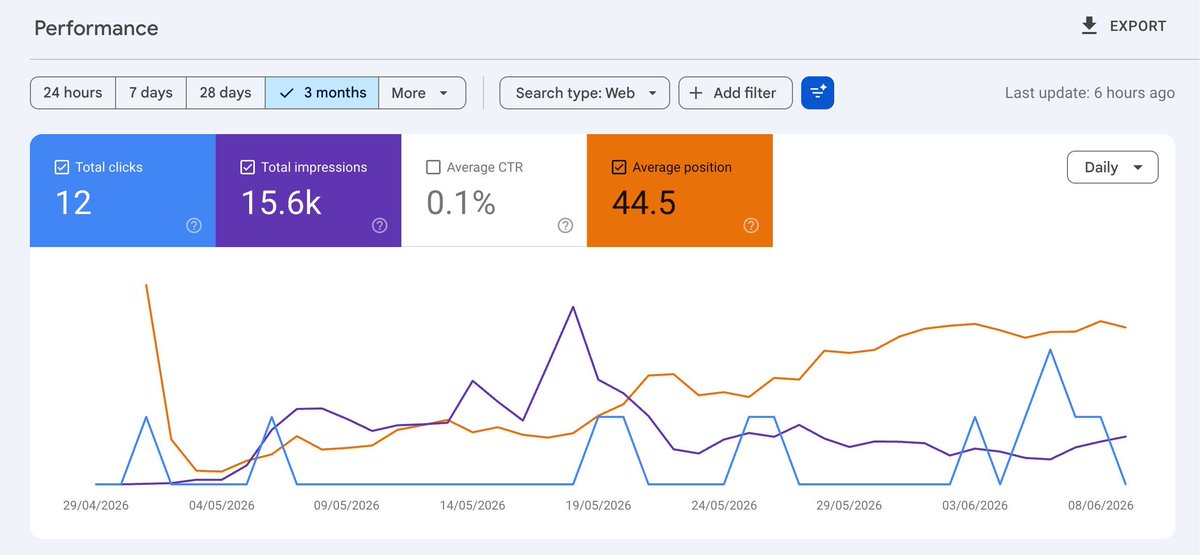The width and height of the screenshot is (1200, 555).
Task: Click the 29/04/2026 axis date label
Action: pos(96,506)
